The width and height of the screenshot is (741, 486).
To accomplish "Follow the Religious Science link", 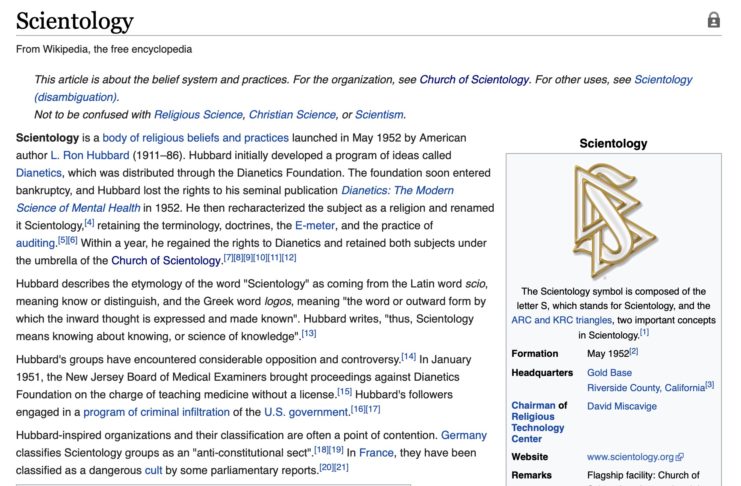I will coord(198,114).
